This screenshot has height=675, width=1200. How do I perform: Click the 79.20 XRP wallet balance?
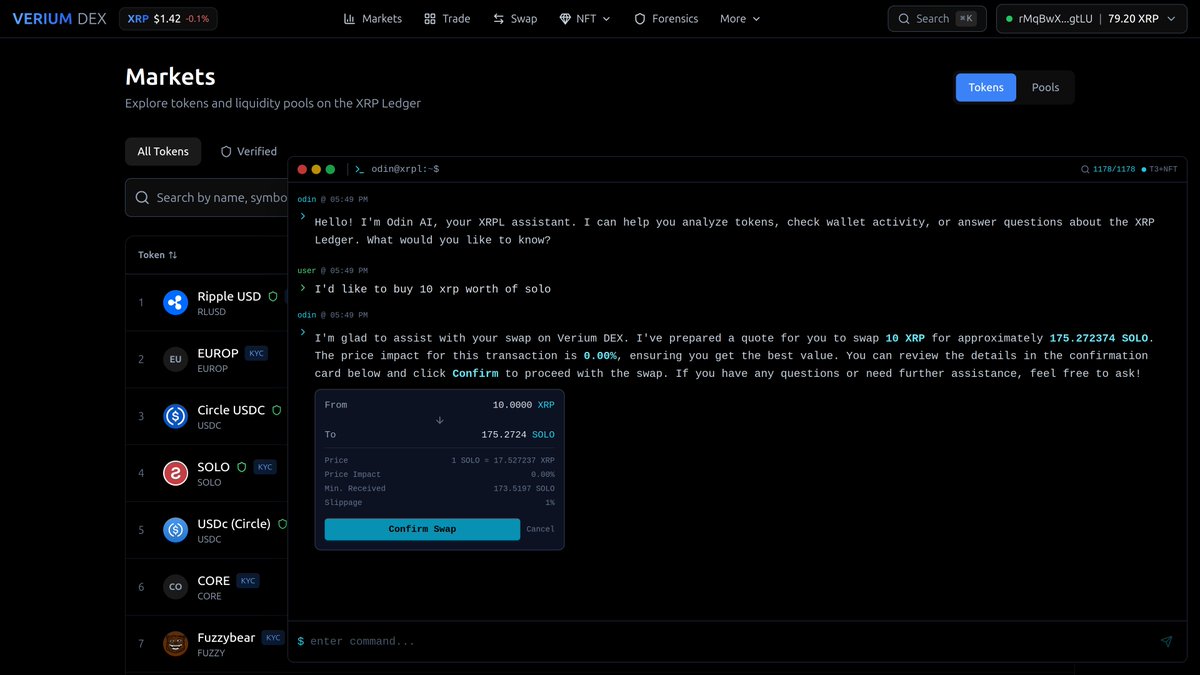(x=1133, y=19)
